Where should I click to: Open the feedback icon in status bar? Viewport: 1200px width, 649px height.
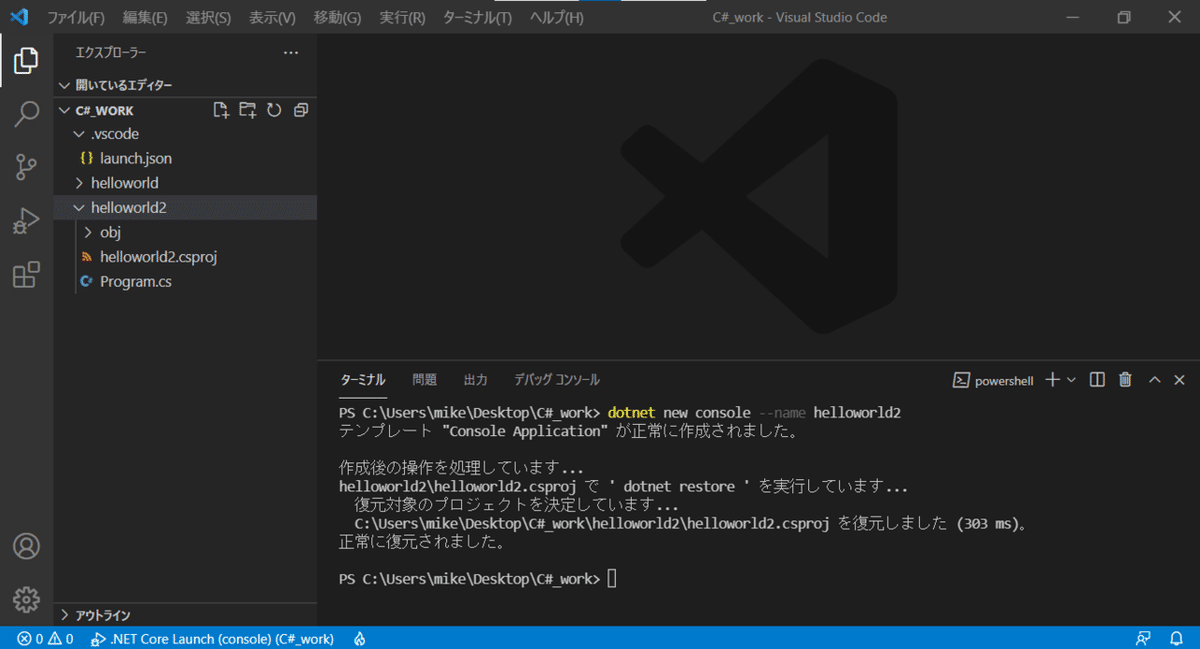1144,638
